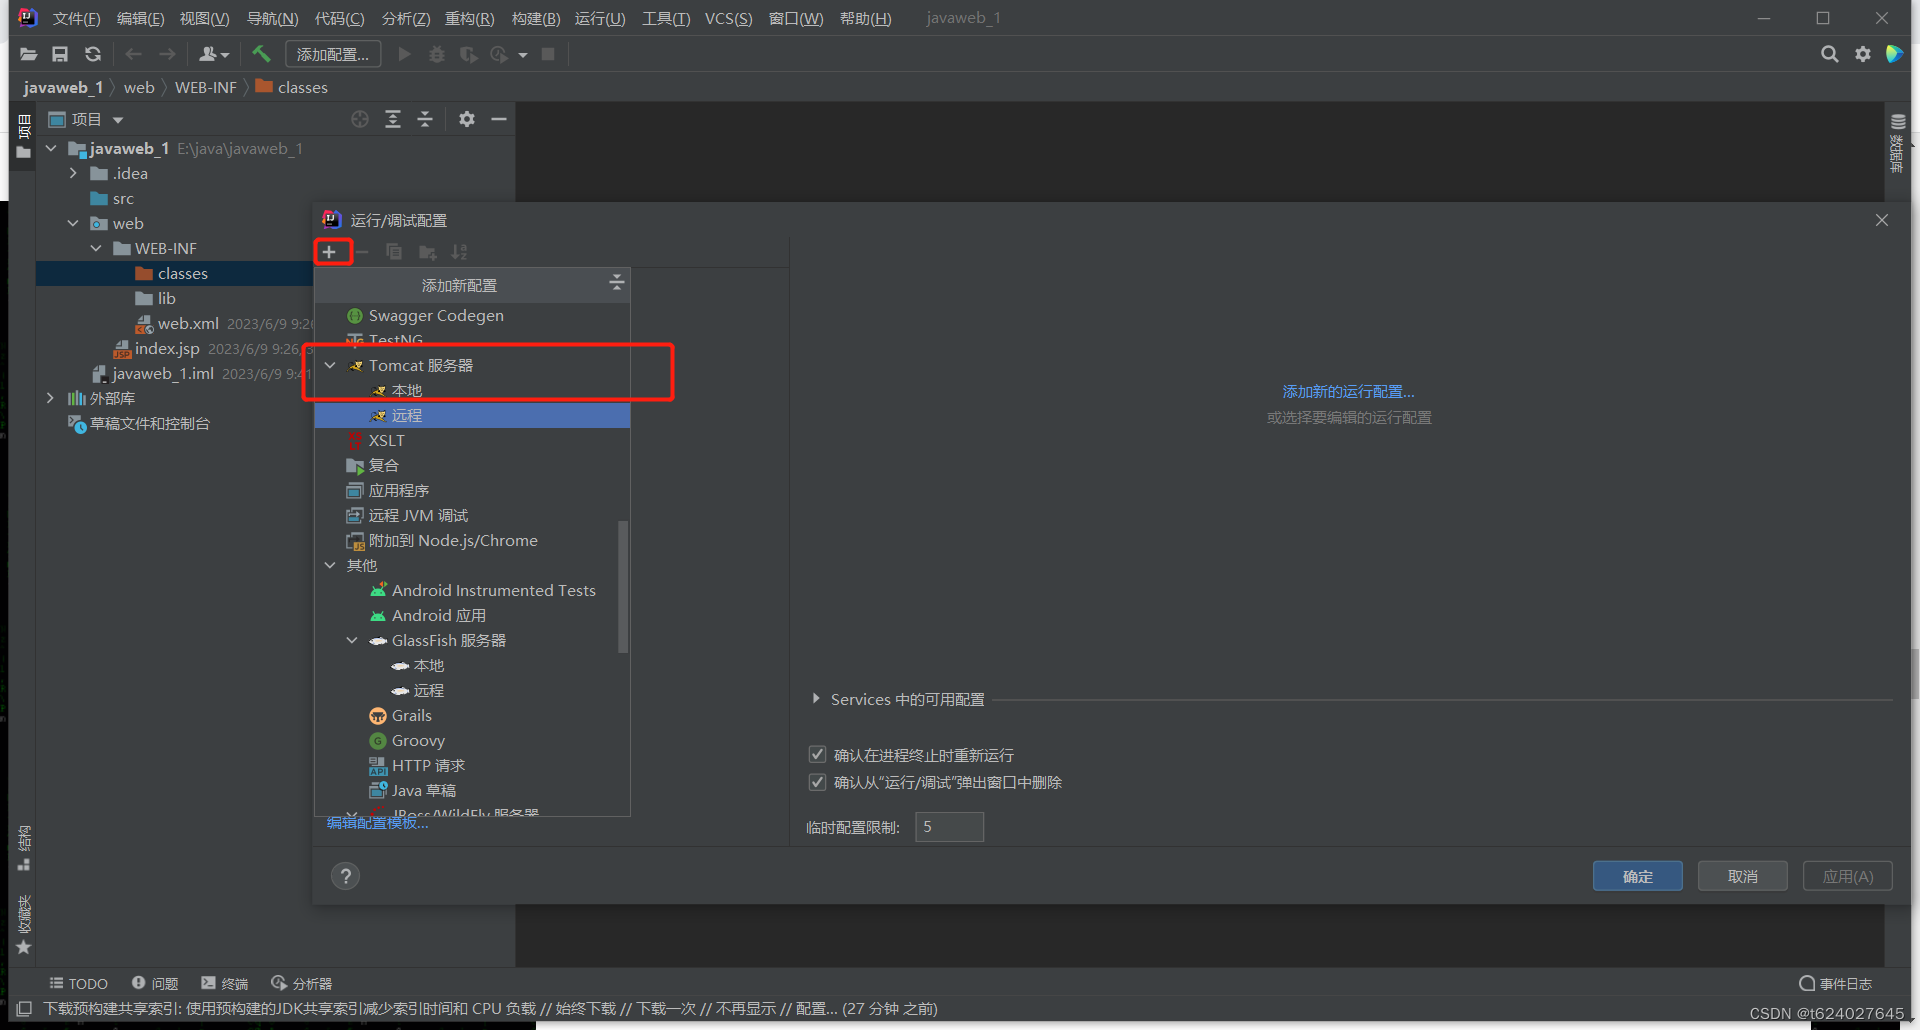Click the Sort configurations icon
Screen dimensions: 1920x1030
tap(459, 252)
